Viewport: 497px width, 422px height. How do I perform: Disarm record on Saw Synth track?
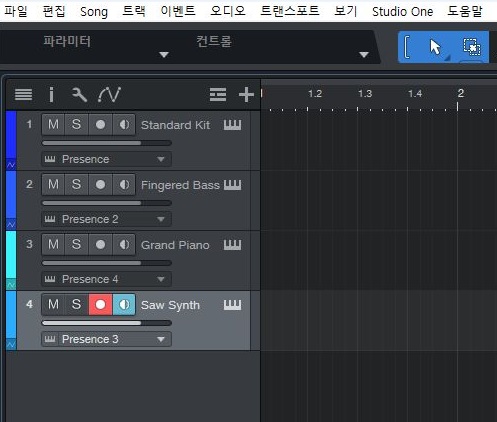coord(100,304)
